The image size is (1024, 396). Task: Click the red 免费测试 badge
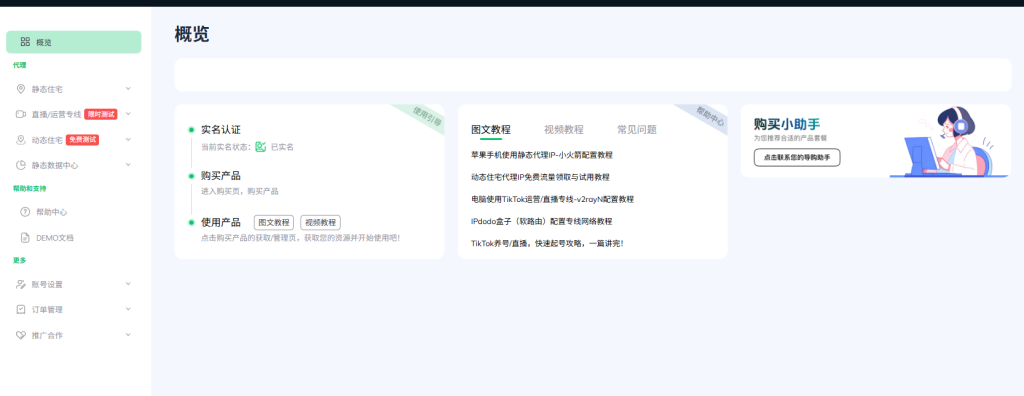pyautogui.click(x=83, y=140)
